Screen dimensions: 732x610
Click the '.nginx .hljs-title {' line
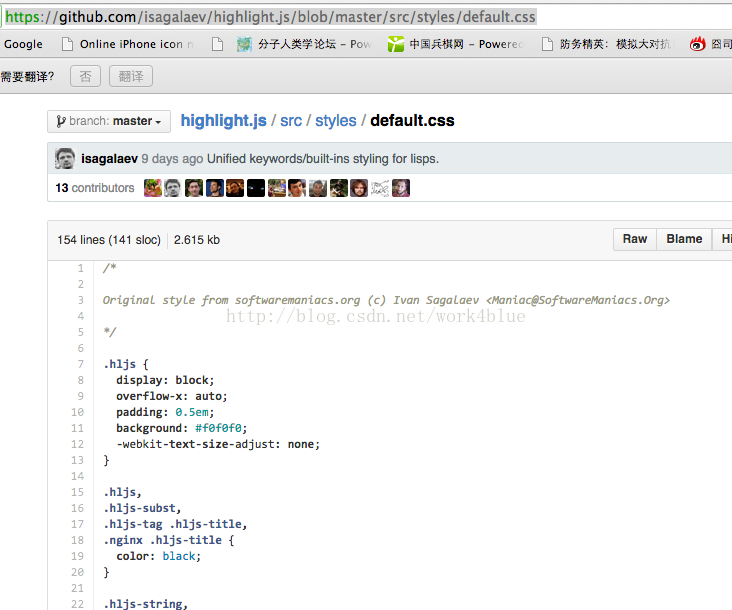click(x=169, y=540)
